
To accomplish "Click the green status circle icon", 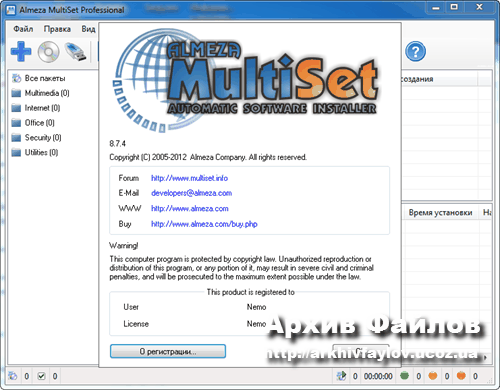I will 404,376.
